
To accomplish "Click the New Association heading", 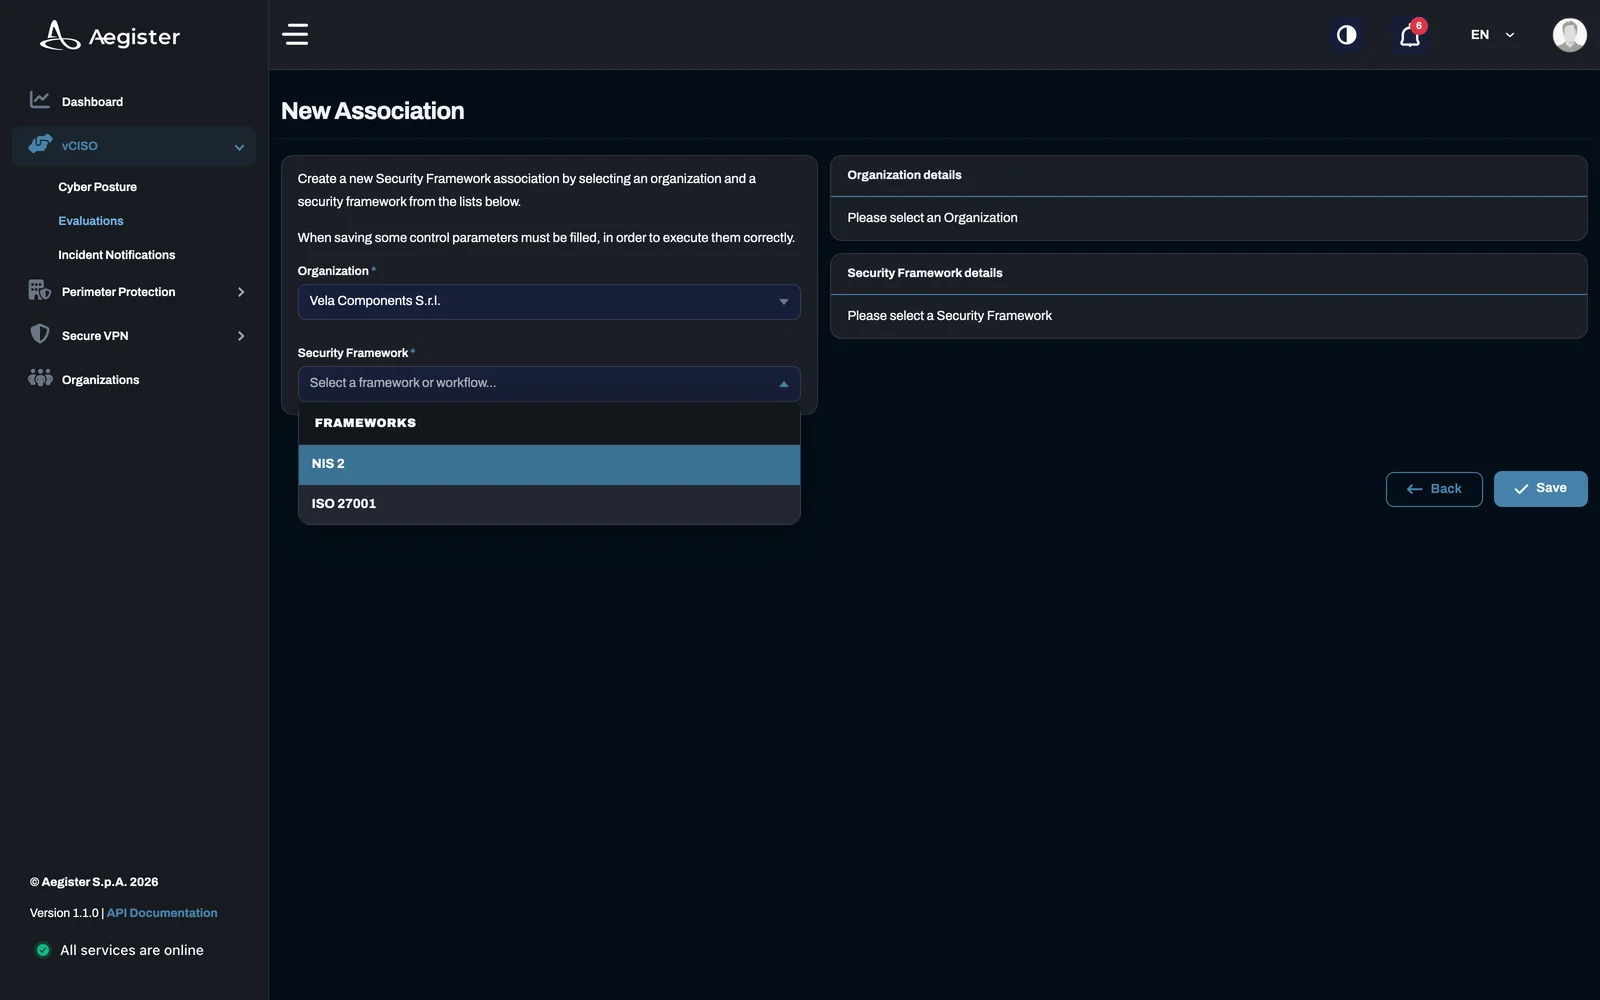I will (x=373, y=111).
